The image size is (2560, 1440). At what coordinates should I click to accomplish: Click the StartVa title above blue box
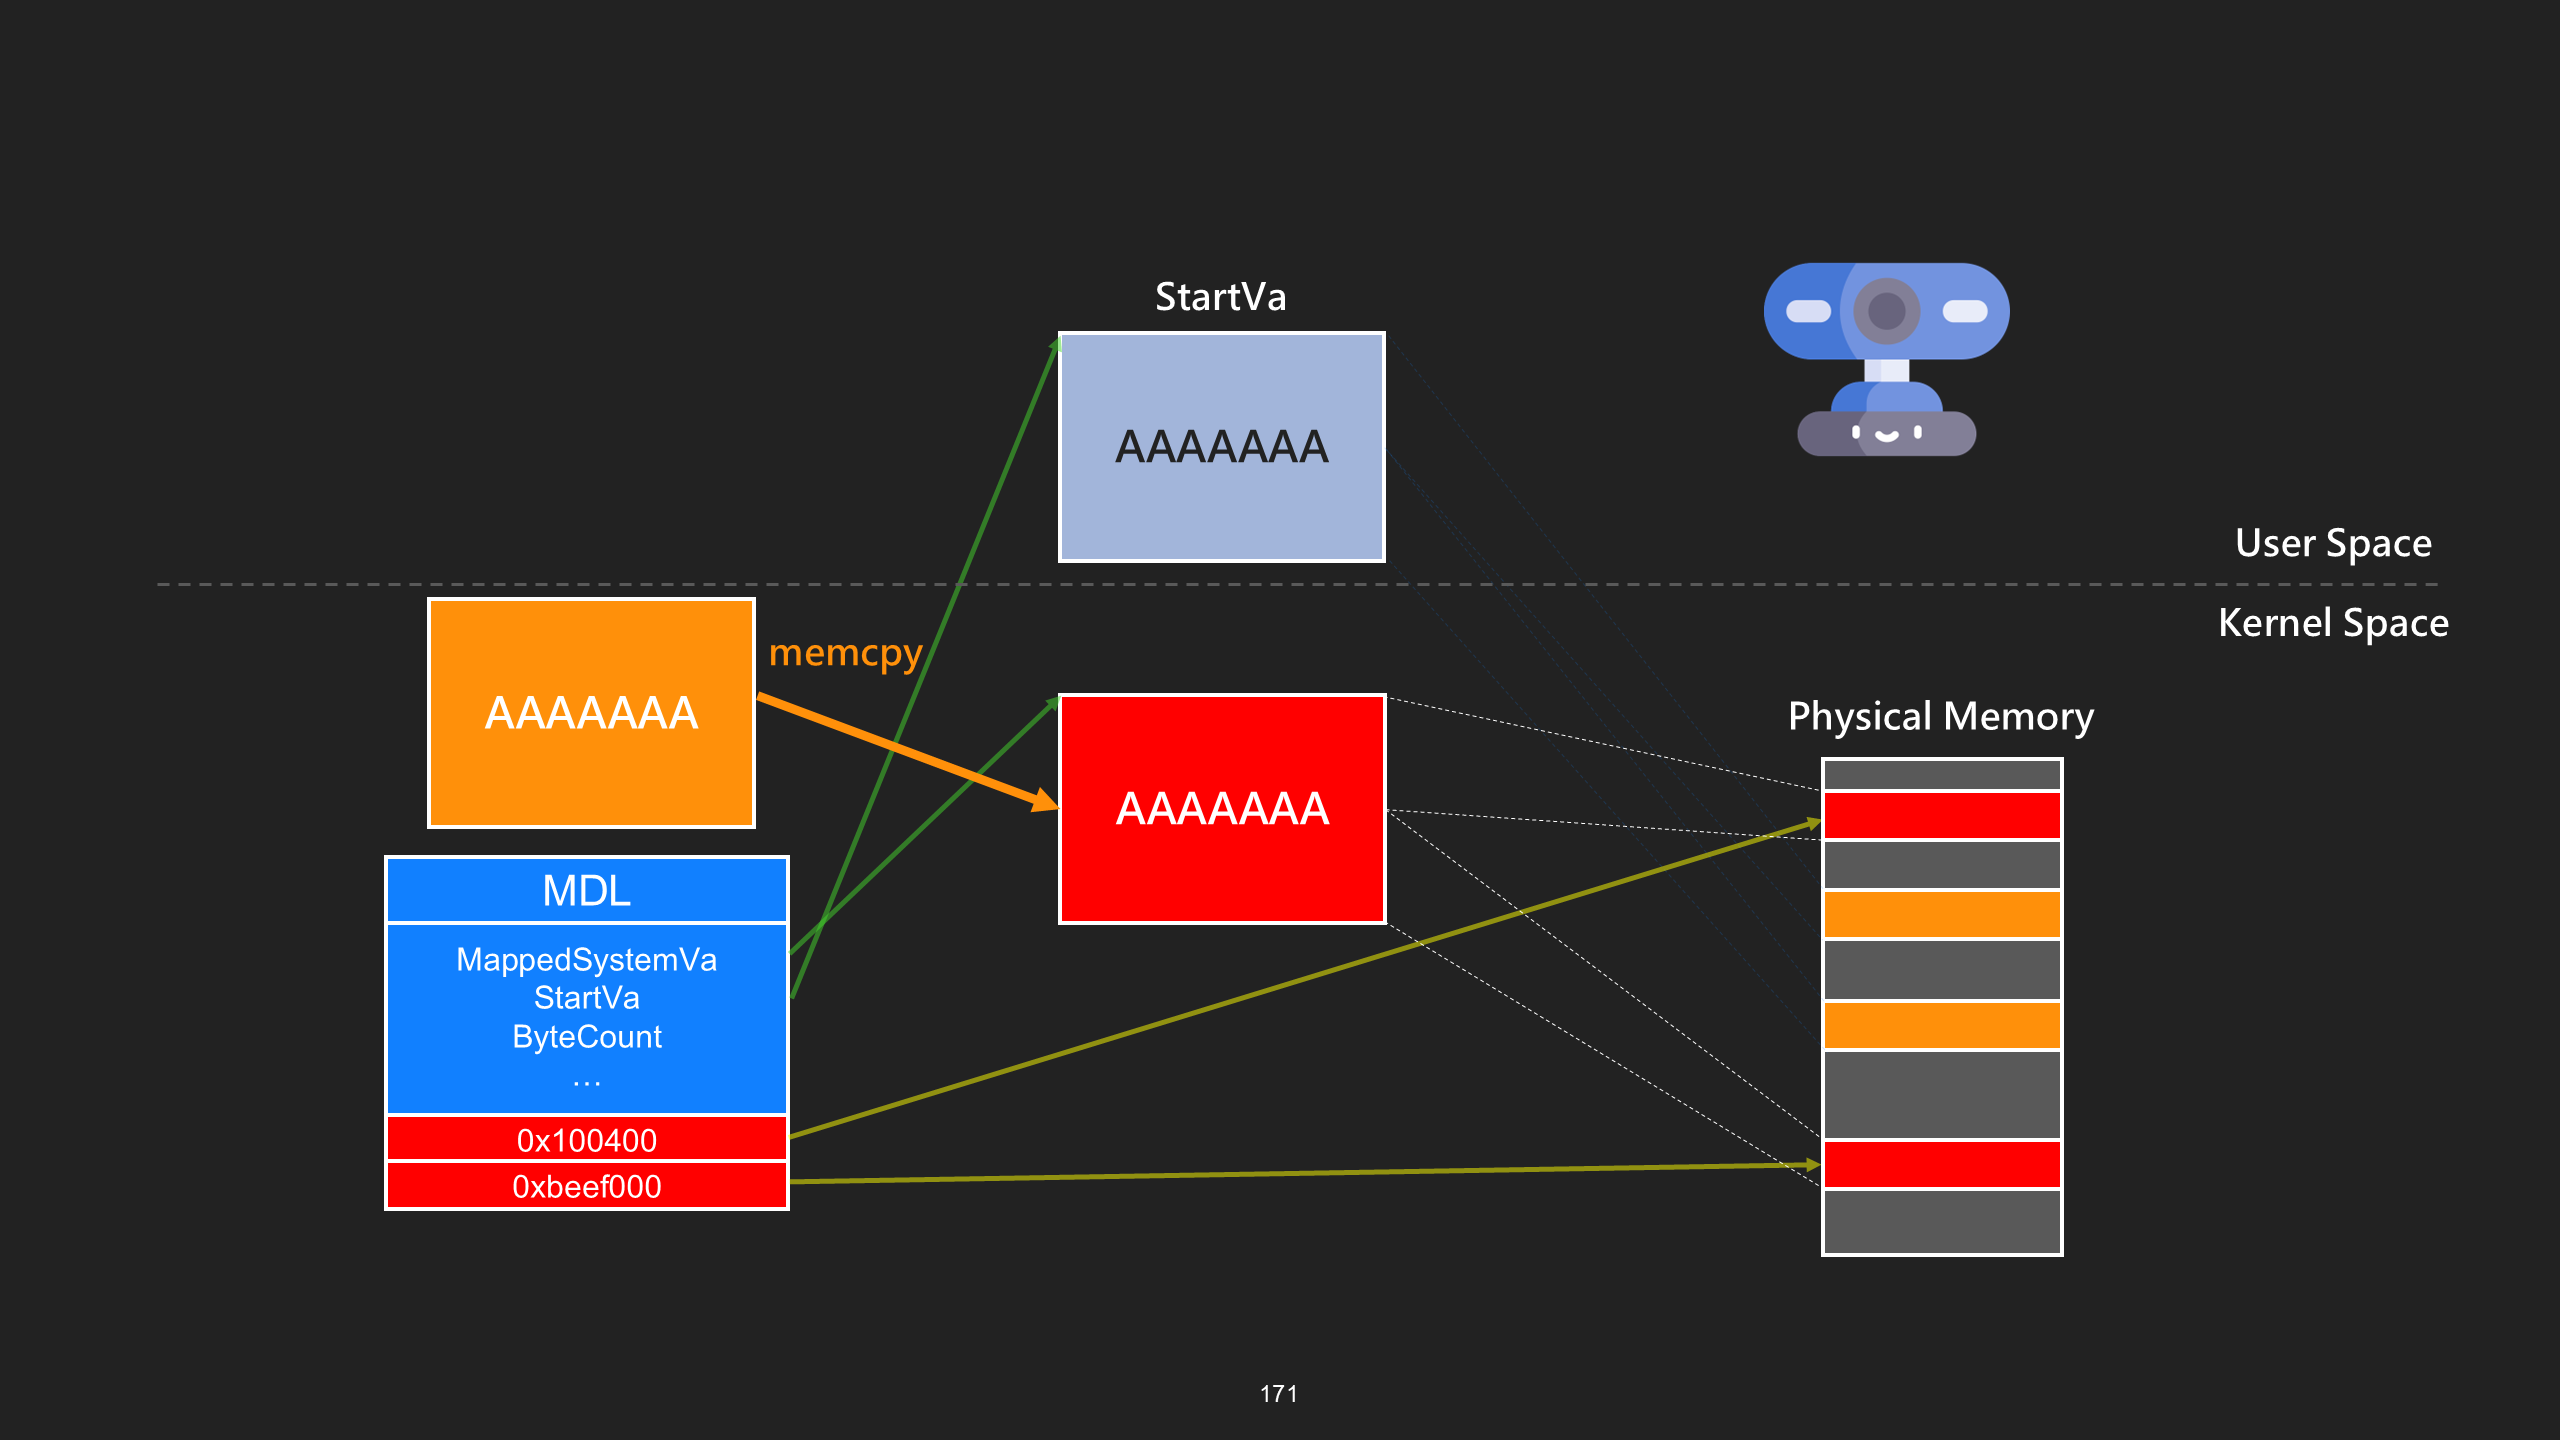tap(1221, 297)
